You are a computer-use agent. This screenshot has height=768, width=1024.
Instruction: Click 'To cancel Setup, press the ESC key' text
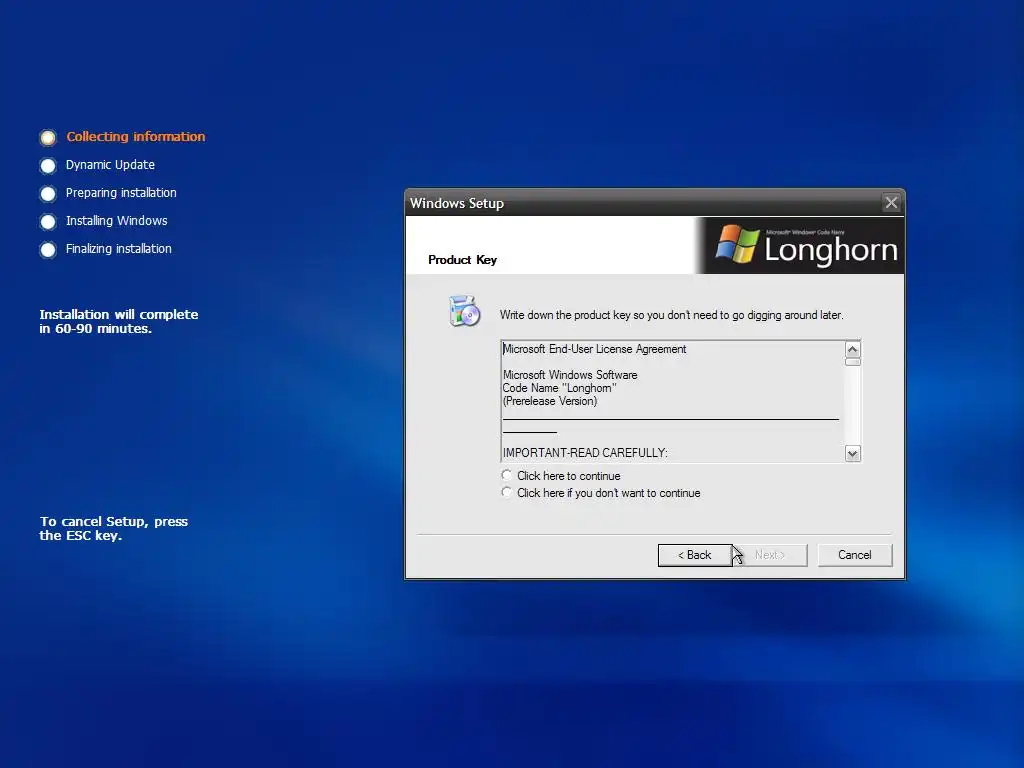(x=114, y=528)
